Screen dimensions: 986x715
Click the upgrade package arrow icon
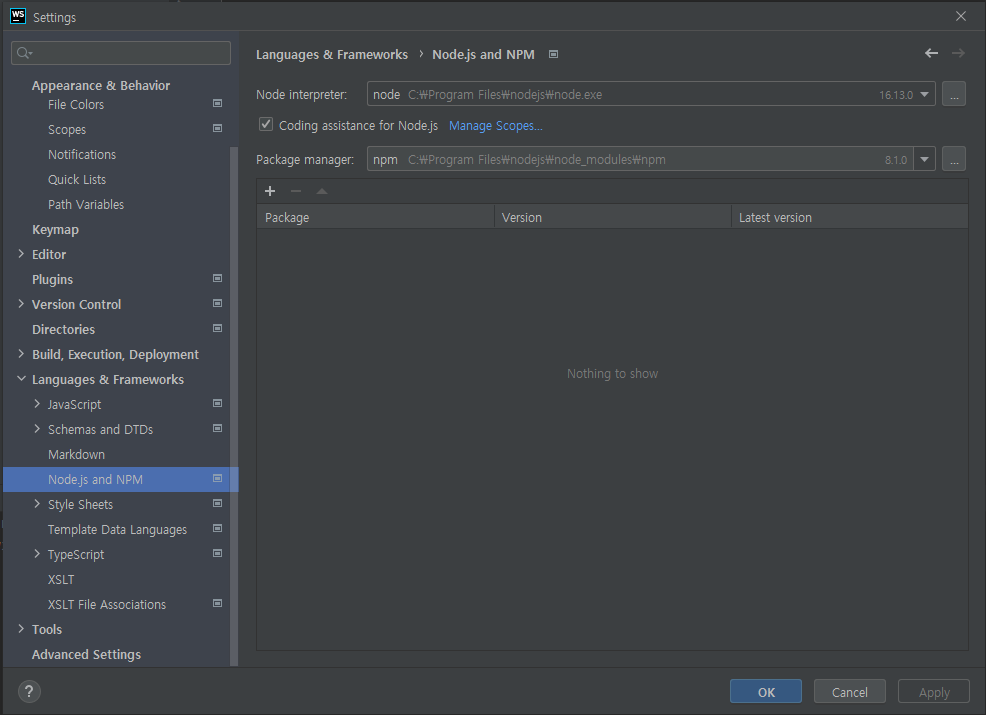tap(321, 191)
